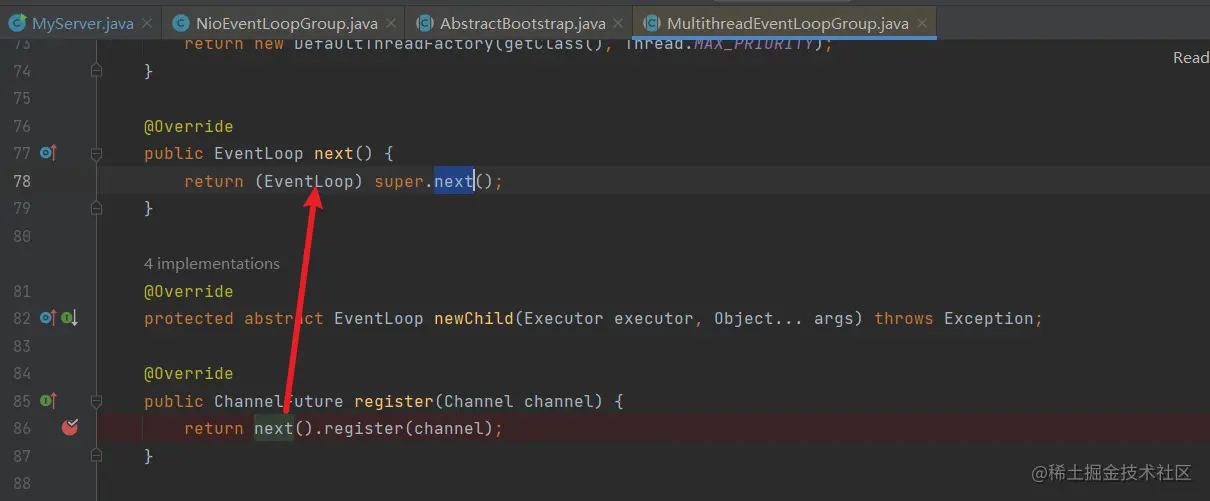This screenshot has height=501, width=1210.
Task: Collapse the next() method at line 77
Action: tap(96, 154)
